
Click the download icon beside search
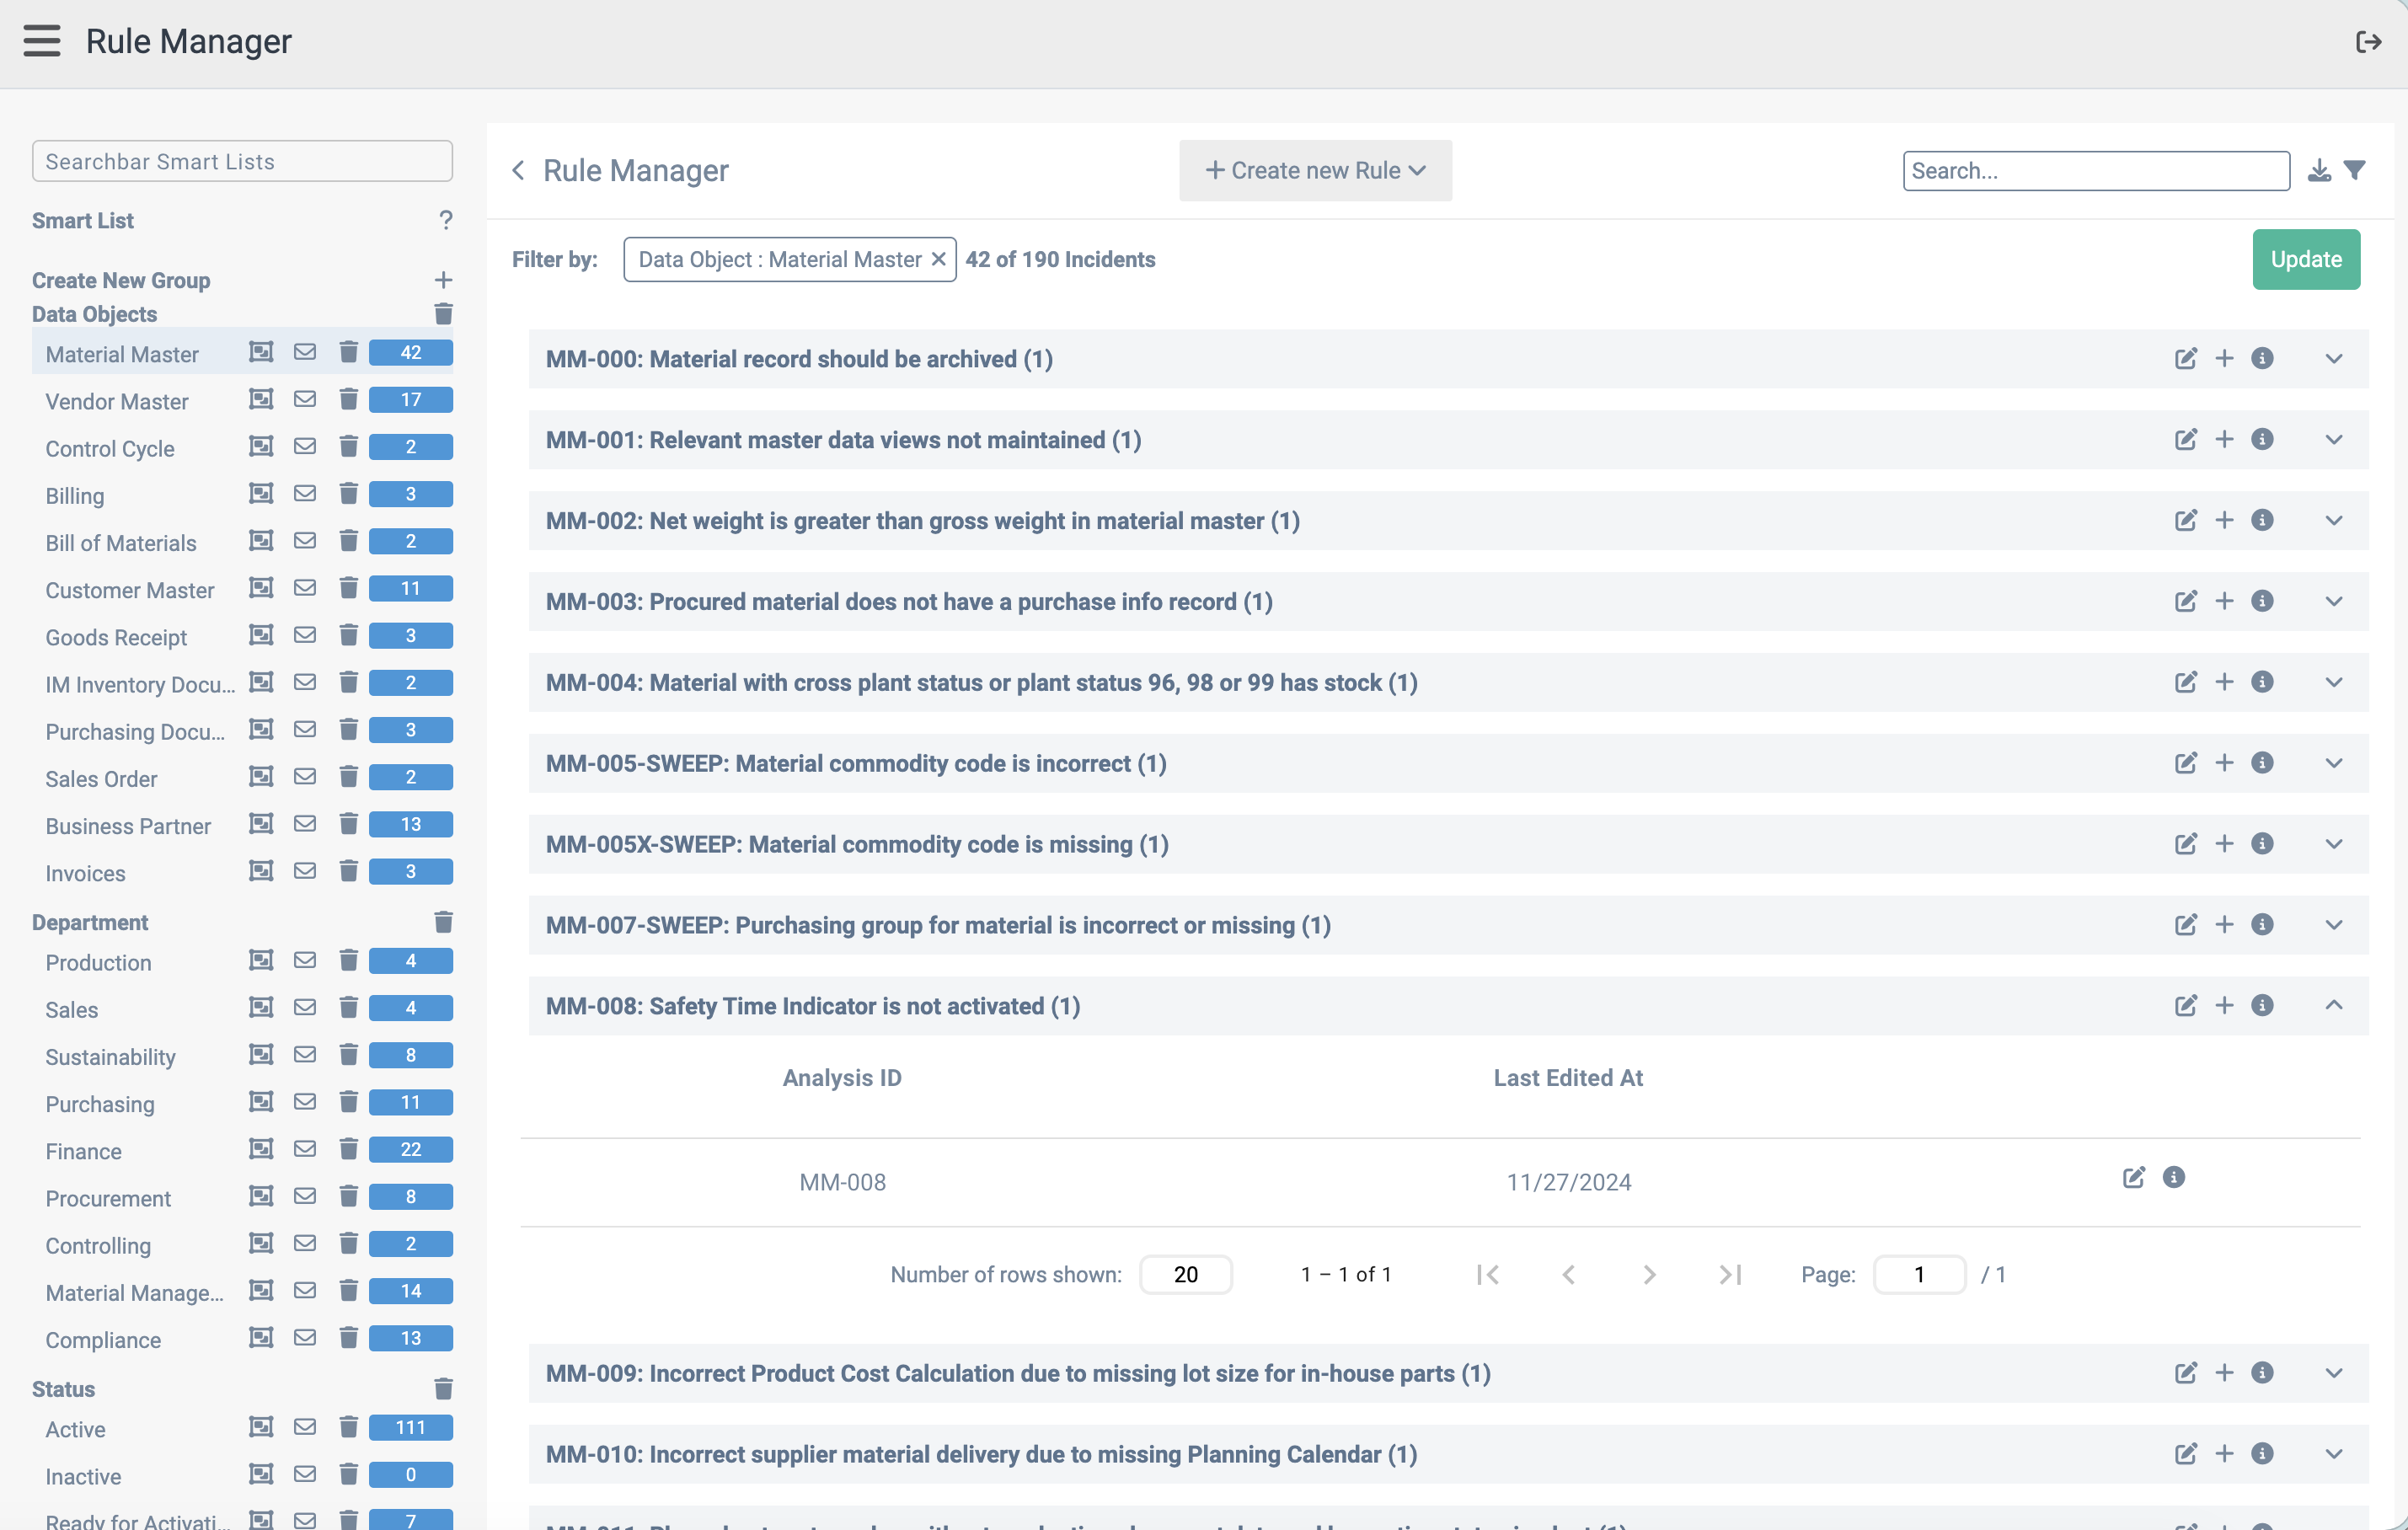[2319, 171]
